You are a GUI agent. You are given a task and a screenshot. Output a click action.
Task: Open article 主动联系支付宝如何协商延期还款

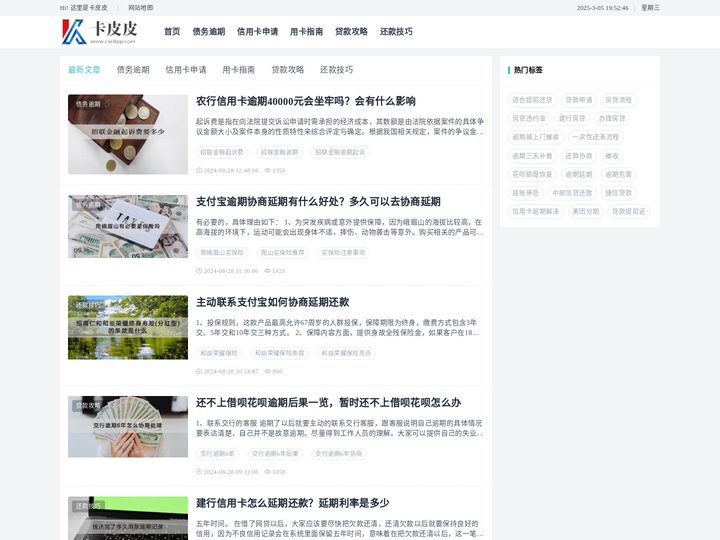click(273, 302)
